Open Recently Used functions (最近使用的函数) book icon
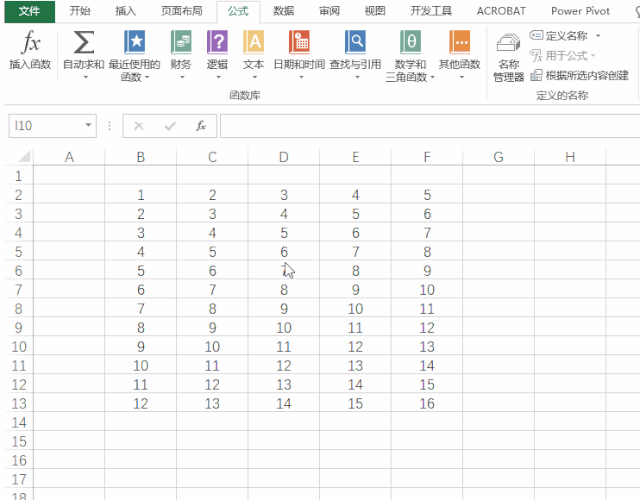 point(134,42)
